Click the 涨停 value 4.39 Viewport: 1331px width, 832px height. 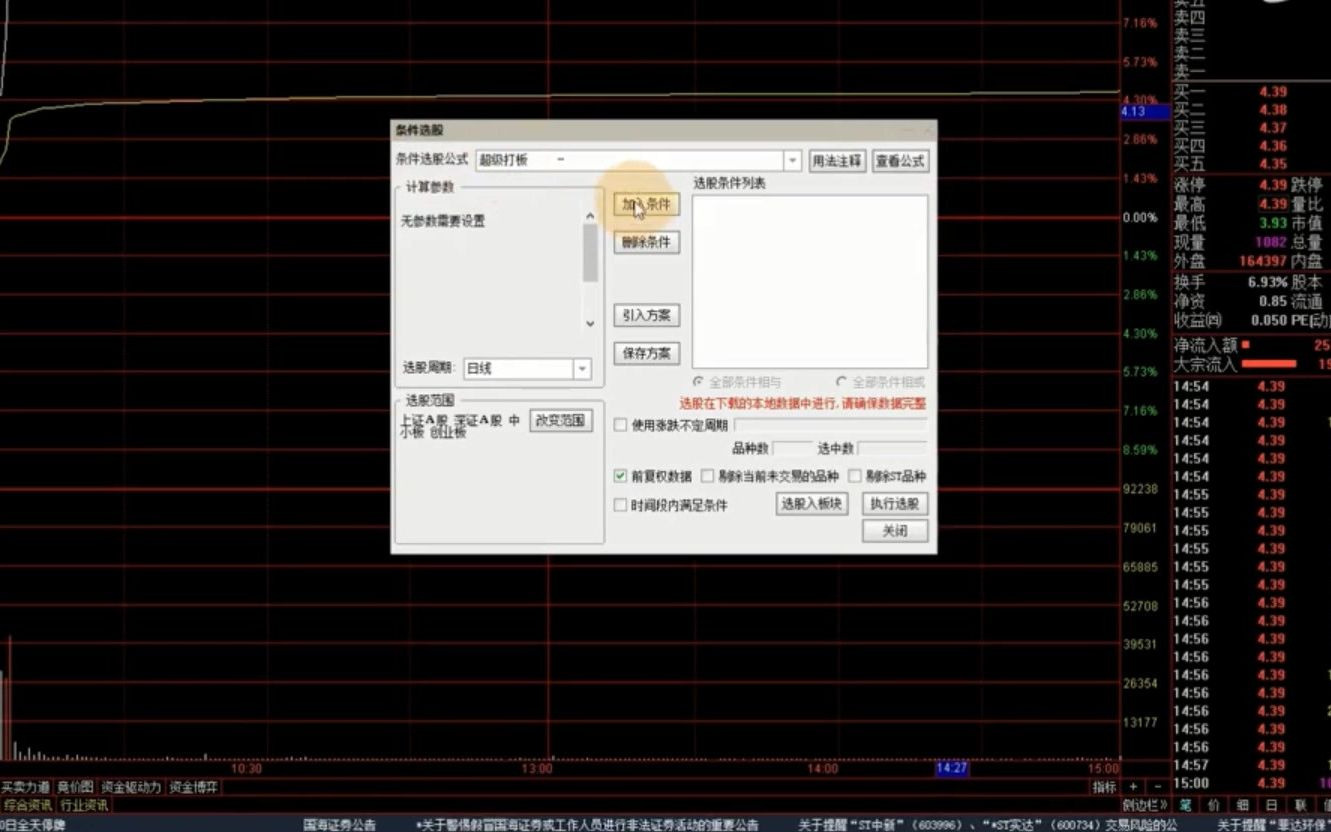tap(1273, 185)
